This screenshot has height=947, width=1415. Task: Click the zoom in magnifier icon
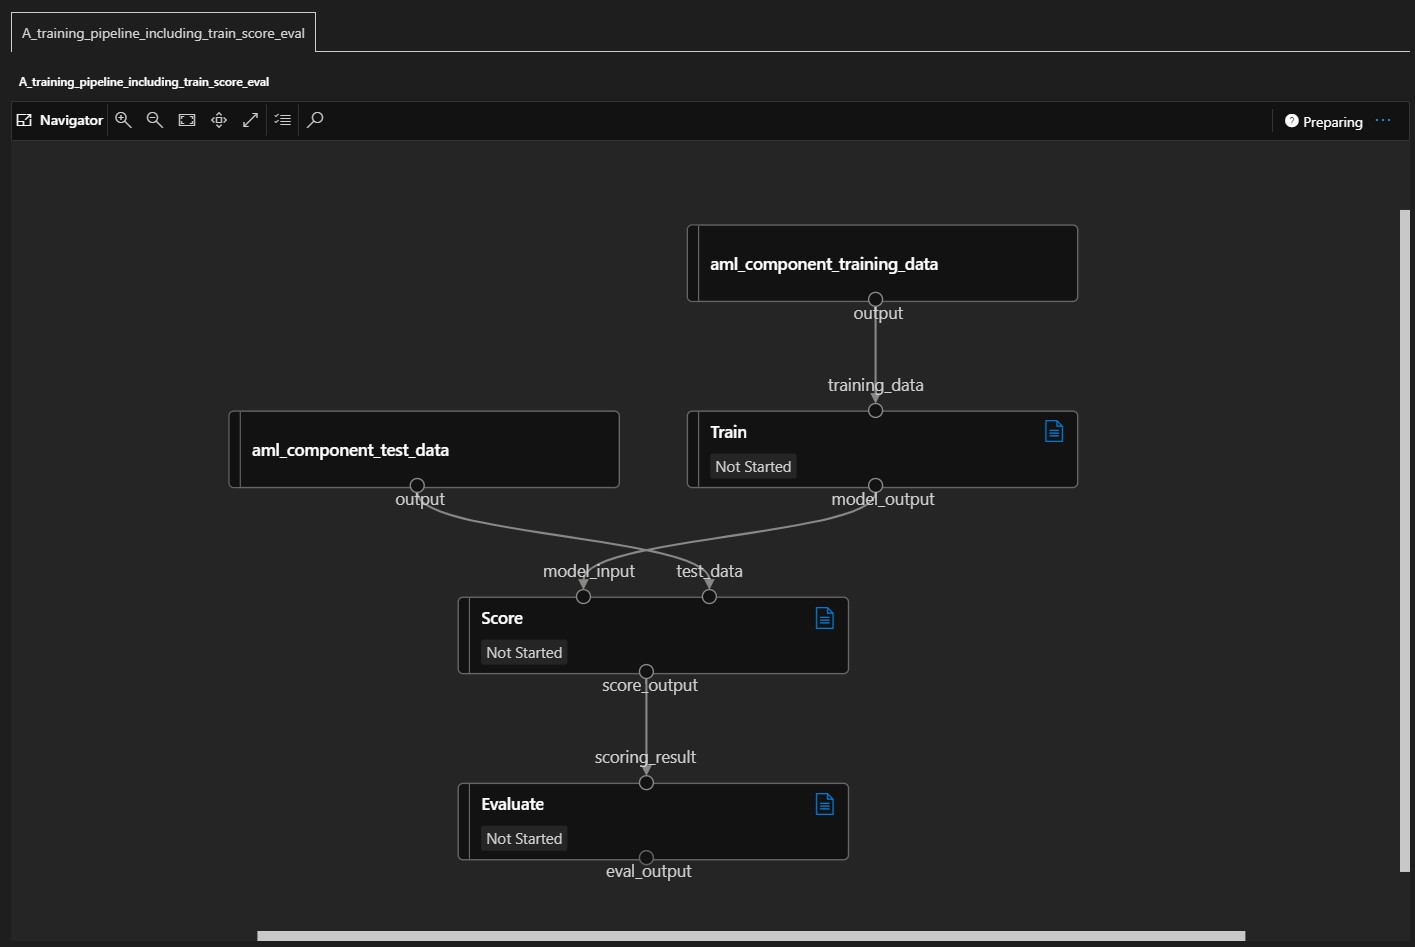coord(123,120)
